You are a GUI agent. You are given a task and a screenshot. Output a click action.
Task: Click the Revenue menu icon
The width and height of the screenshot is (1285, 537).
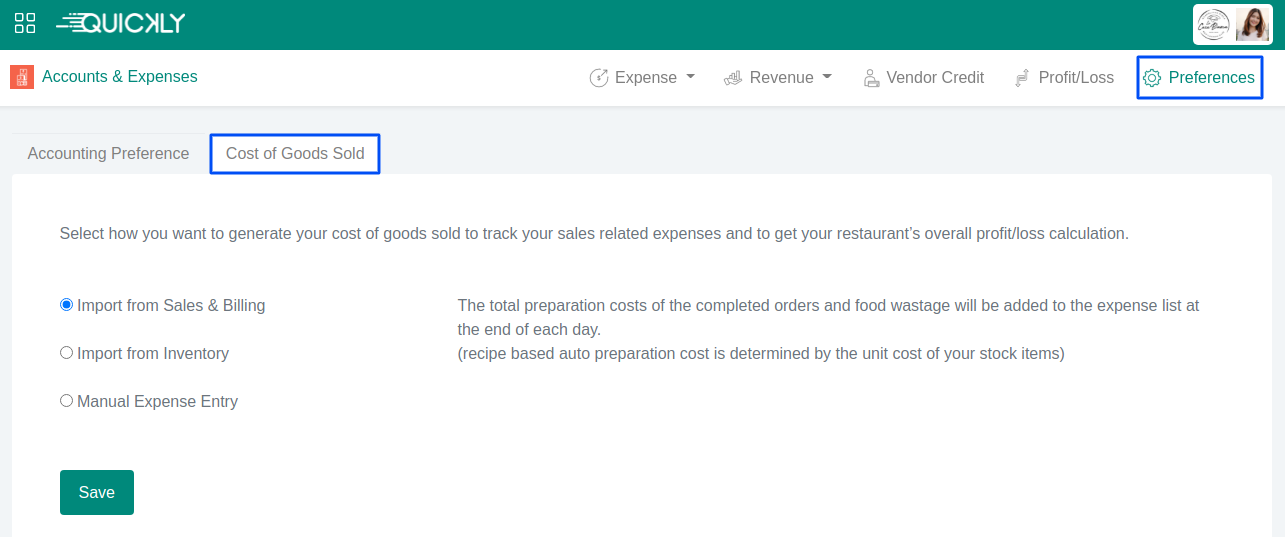click(x=733, y=78)
